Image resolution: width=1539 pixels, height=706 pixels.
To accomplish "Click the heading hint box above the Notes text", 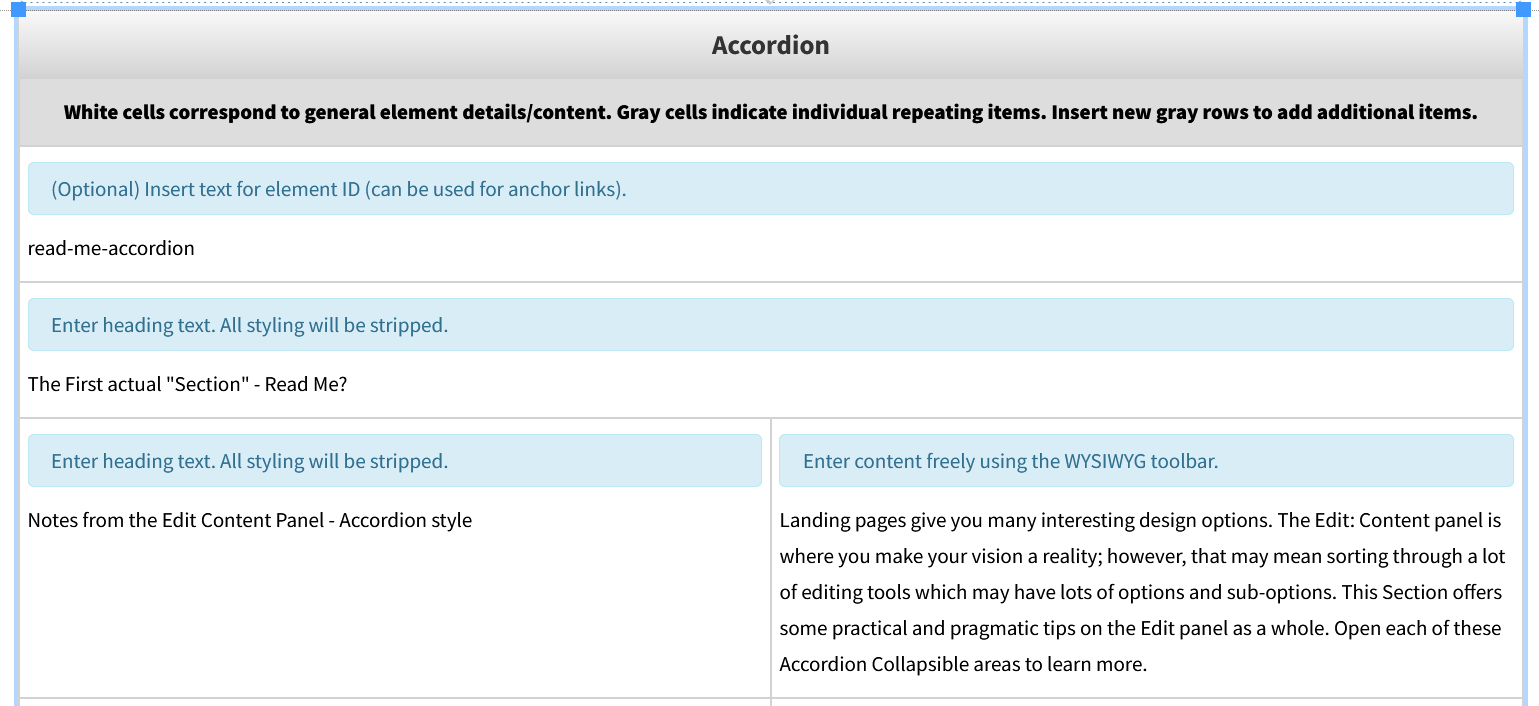I will point(394,461).
